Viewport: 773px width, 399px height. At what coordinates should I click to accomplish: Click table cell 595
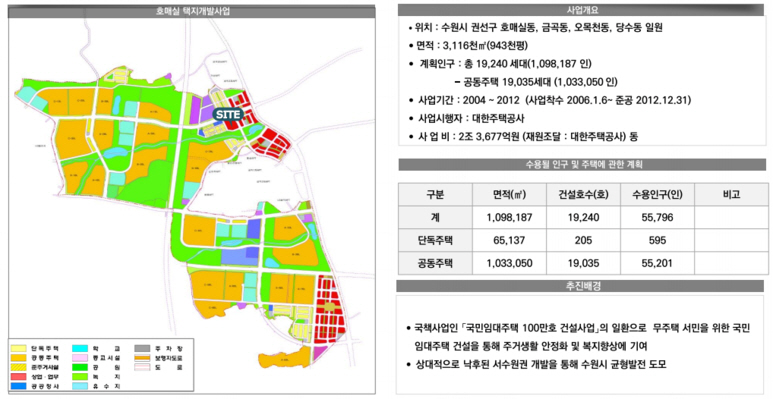tap(657, 240)
